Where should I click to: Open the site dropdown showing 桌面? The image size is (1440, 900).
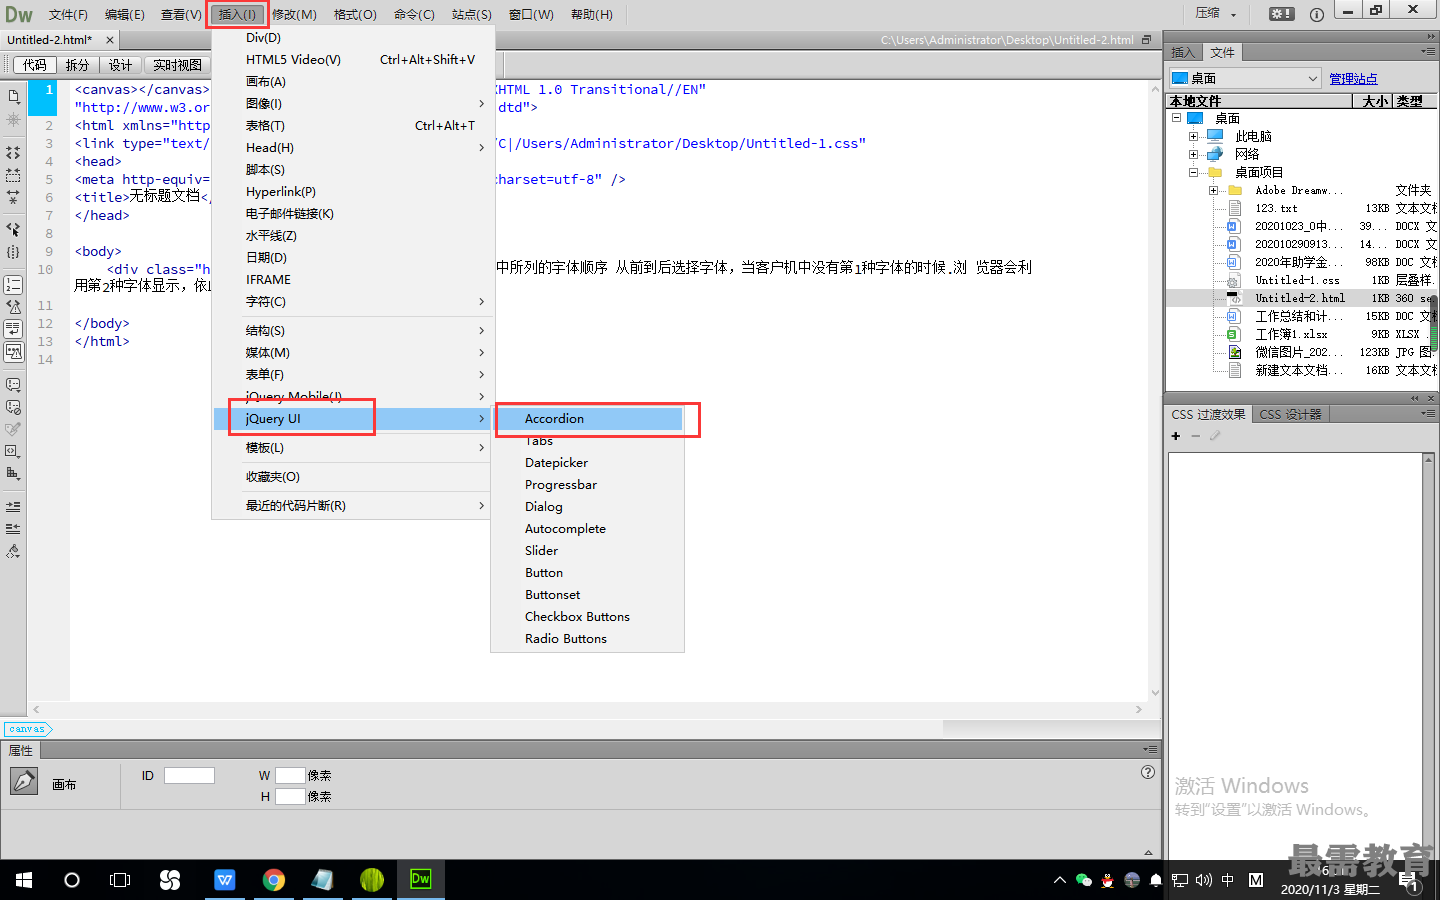[1245, 78]
